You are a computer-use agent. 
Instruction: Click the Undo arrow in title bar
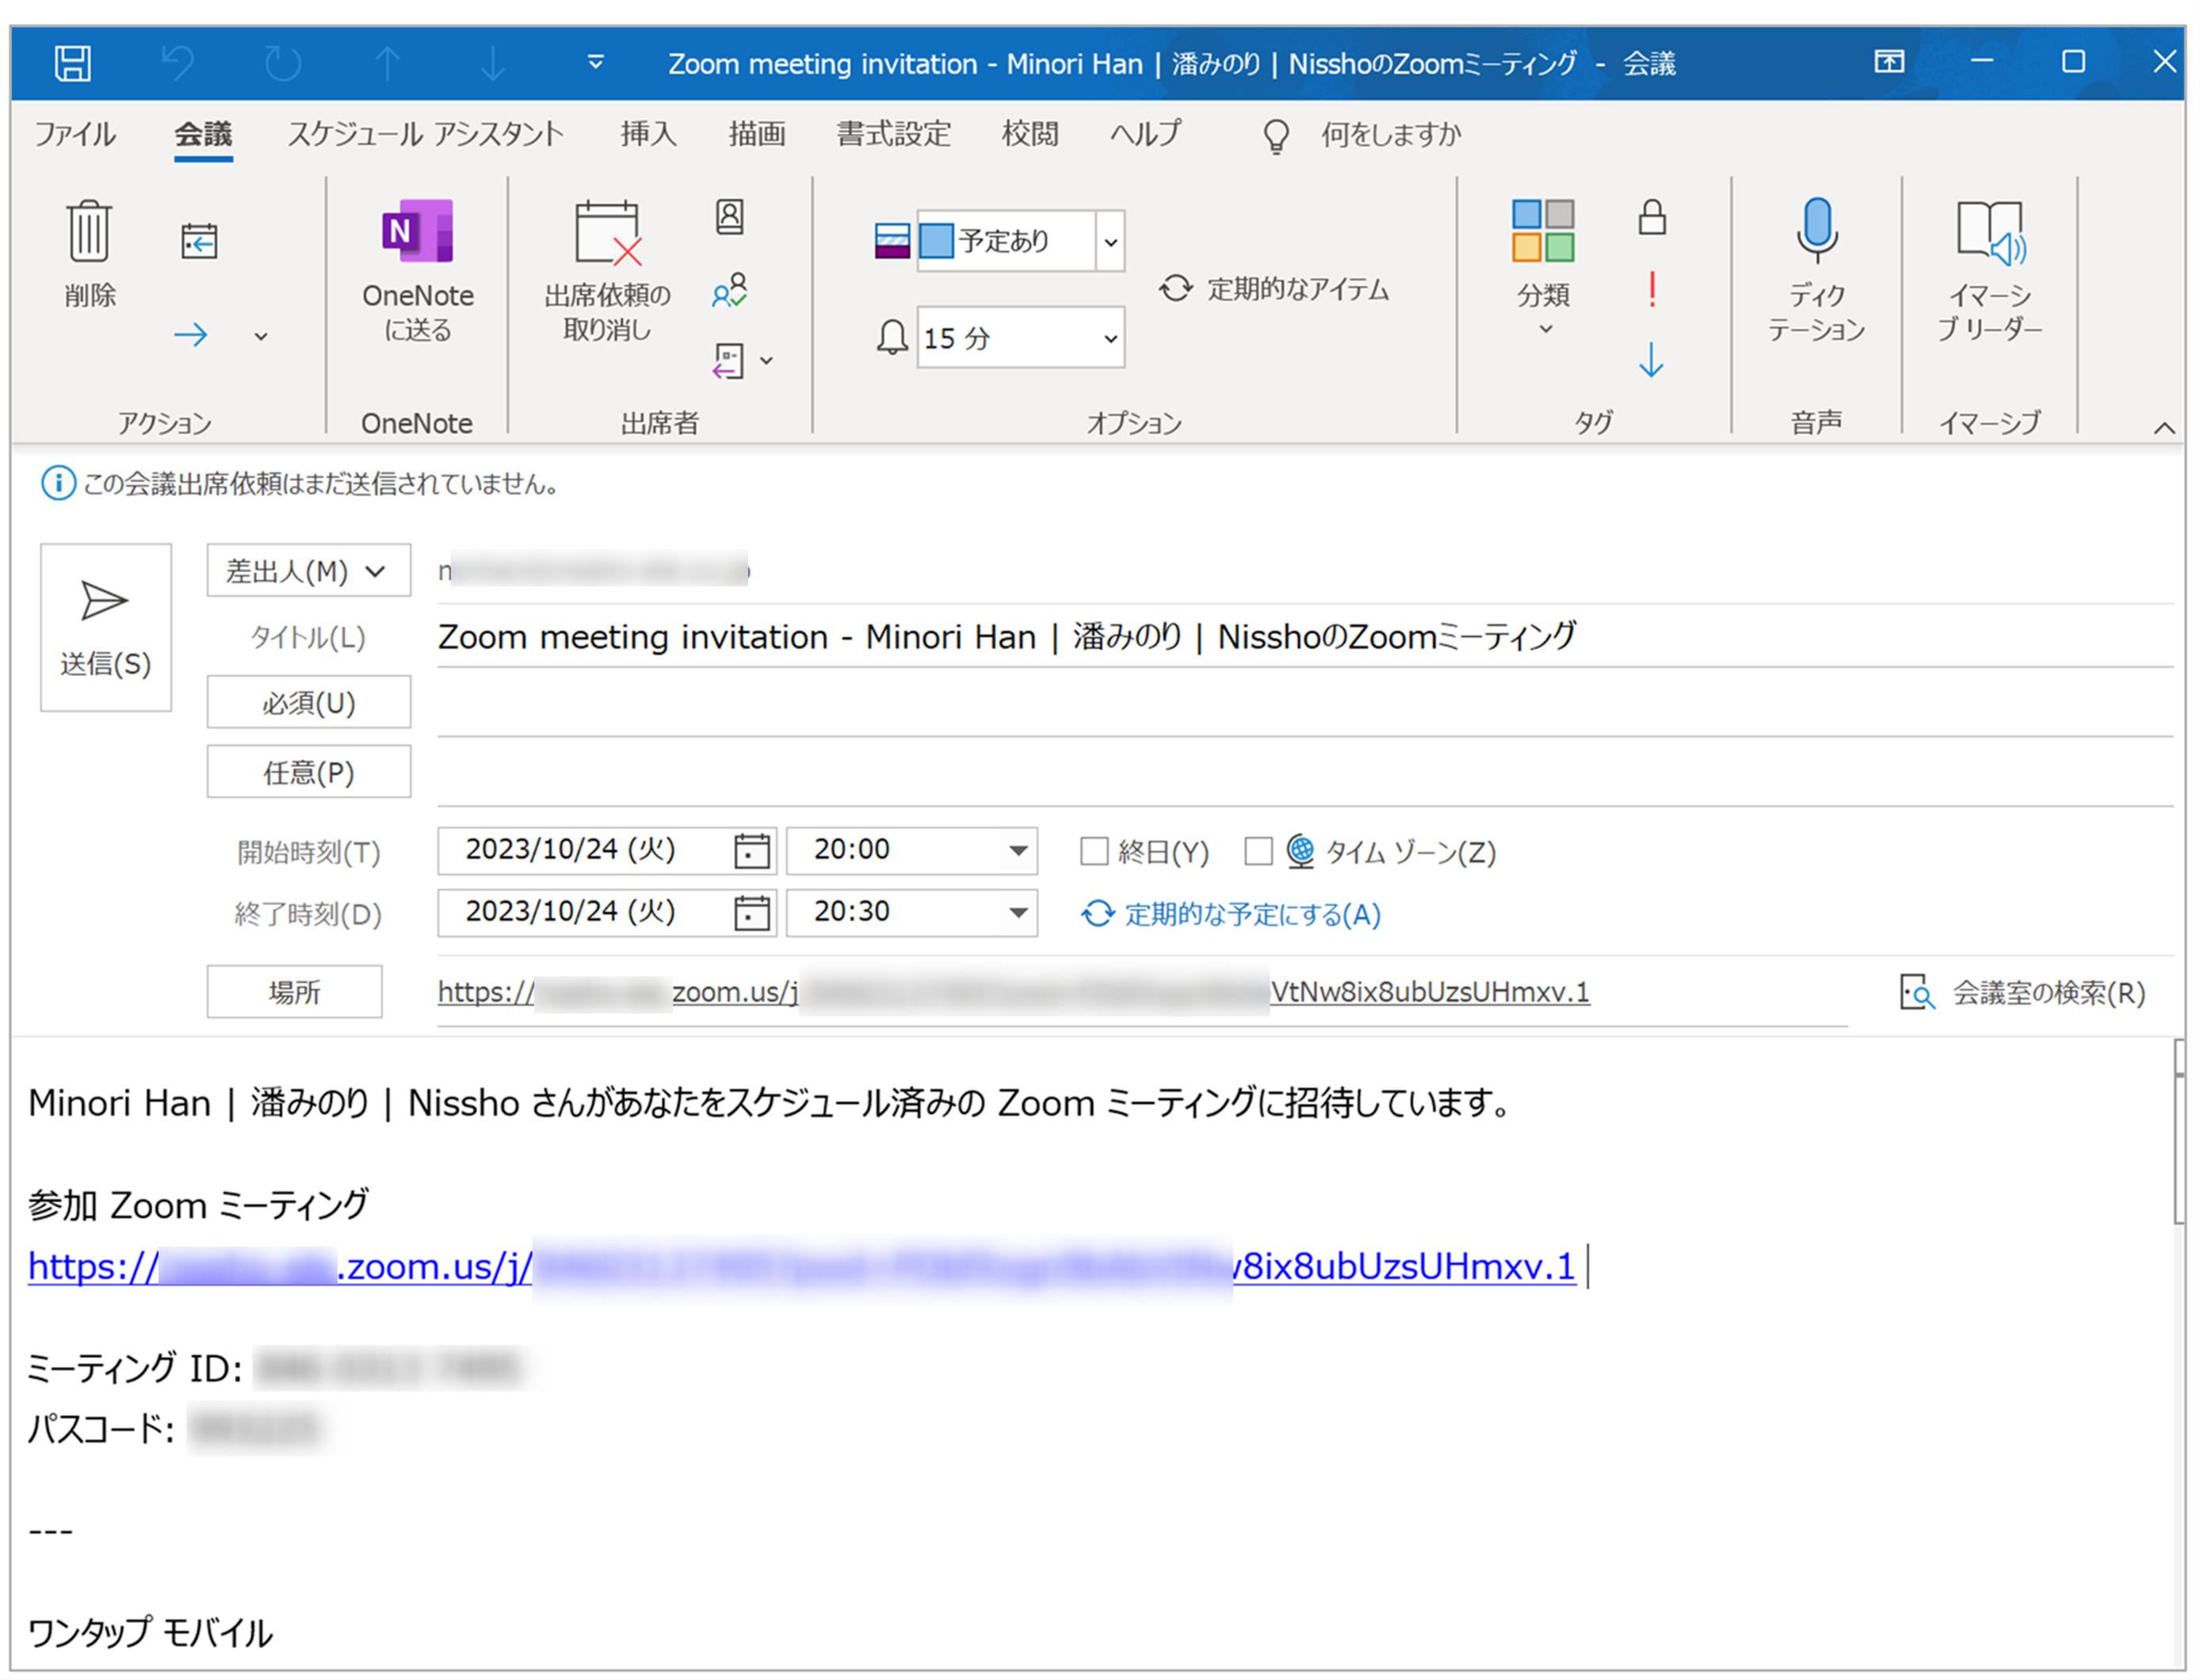tap(178, 63)
